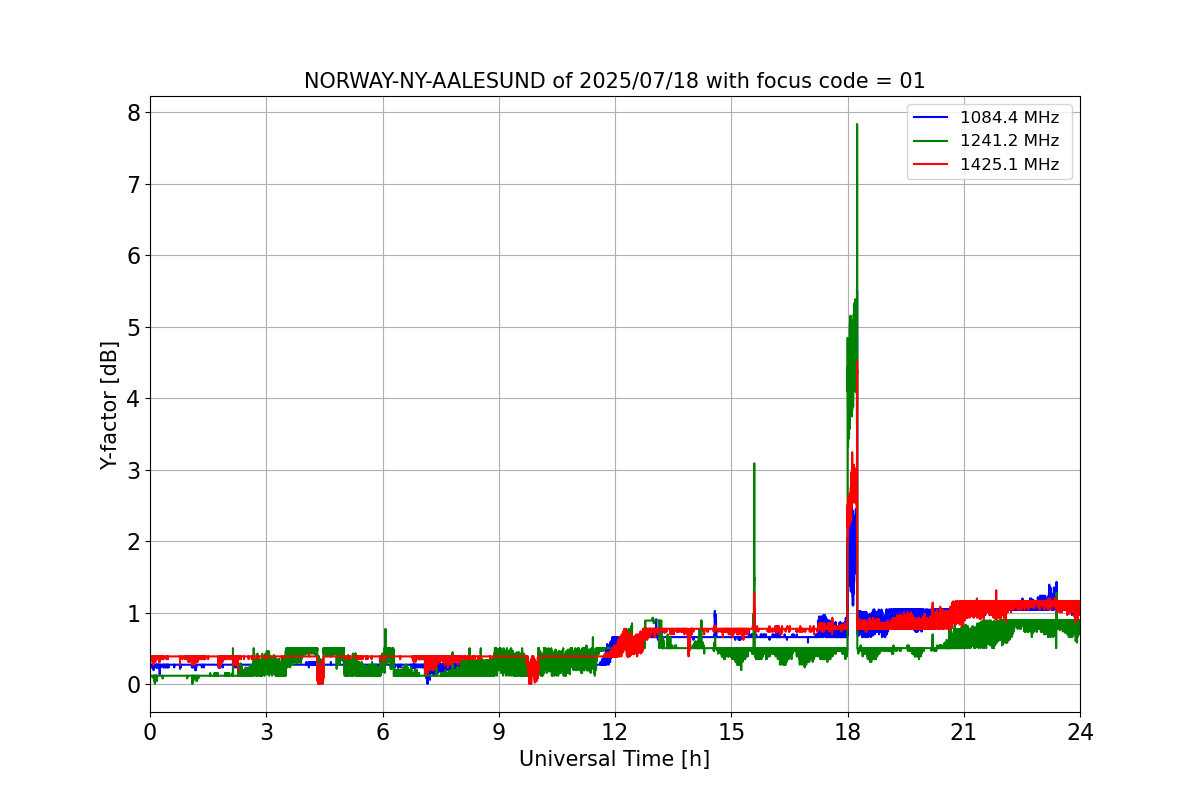Click x-axis tick label 6
Screen dimensions: 1200x800
(x=382, y=732)
